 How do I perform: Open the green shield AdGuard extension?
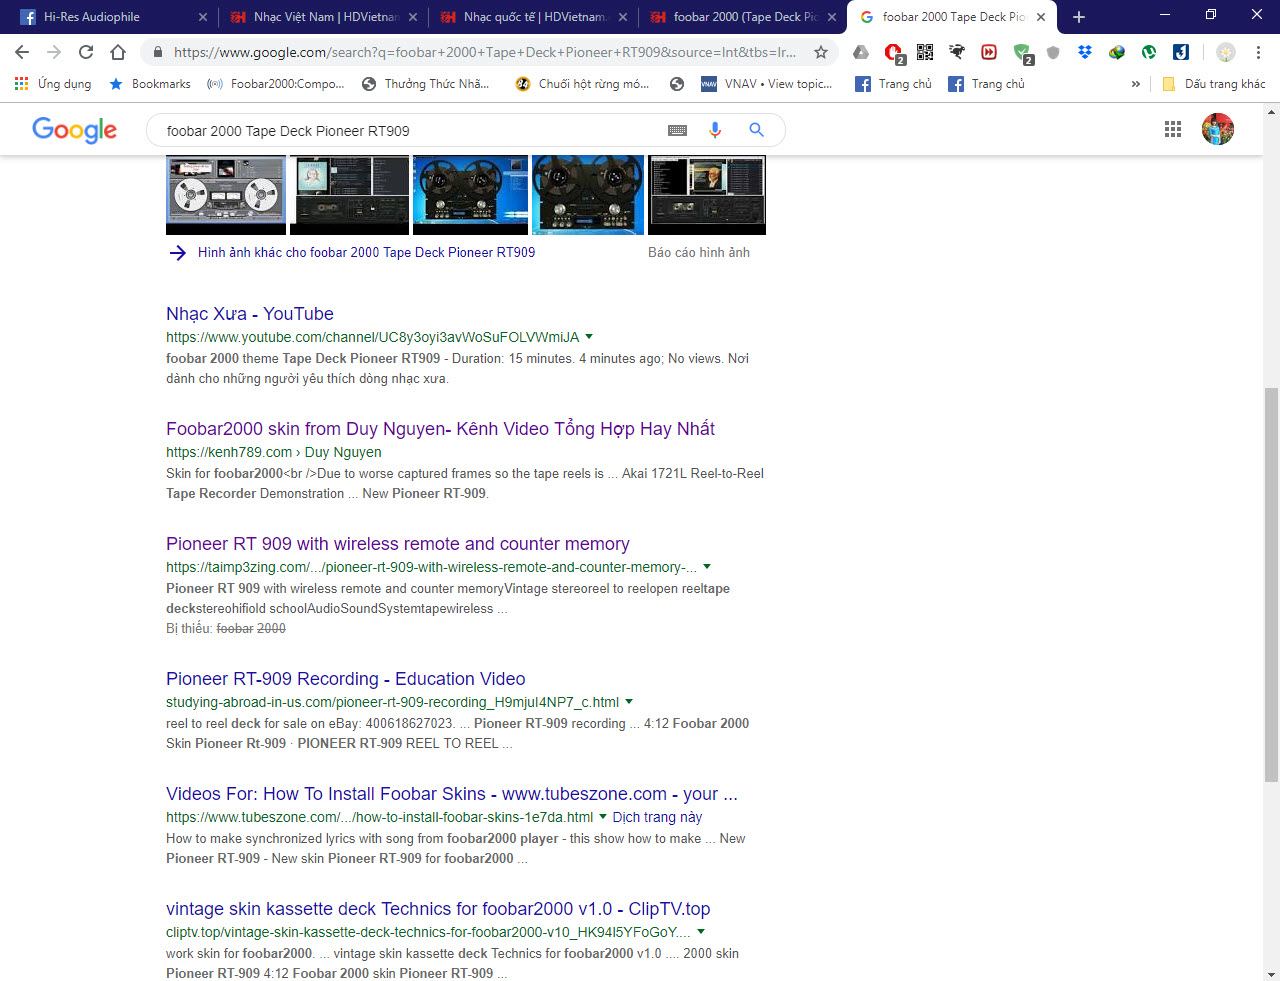(x=1022, y=53)
